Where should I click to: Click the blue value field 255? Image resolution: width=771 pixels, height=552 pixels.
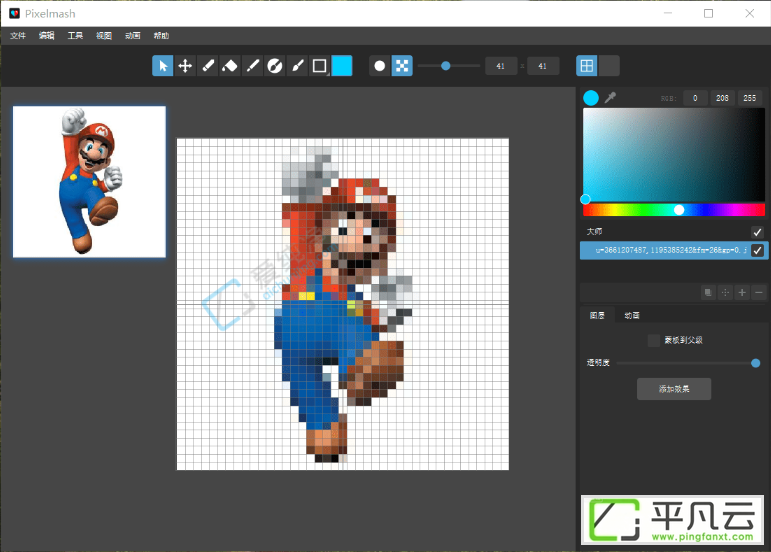tap(749, 98)
